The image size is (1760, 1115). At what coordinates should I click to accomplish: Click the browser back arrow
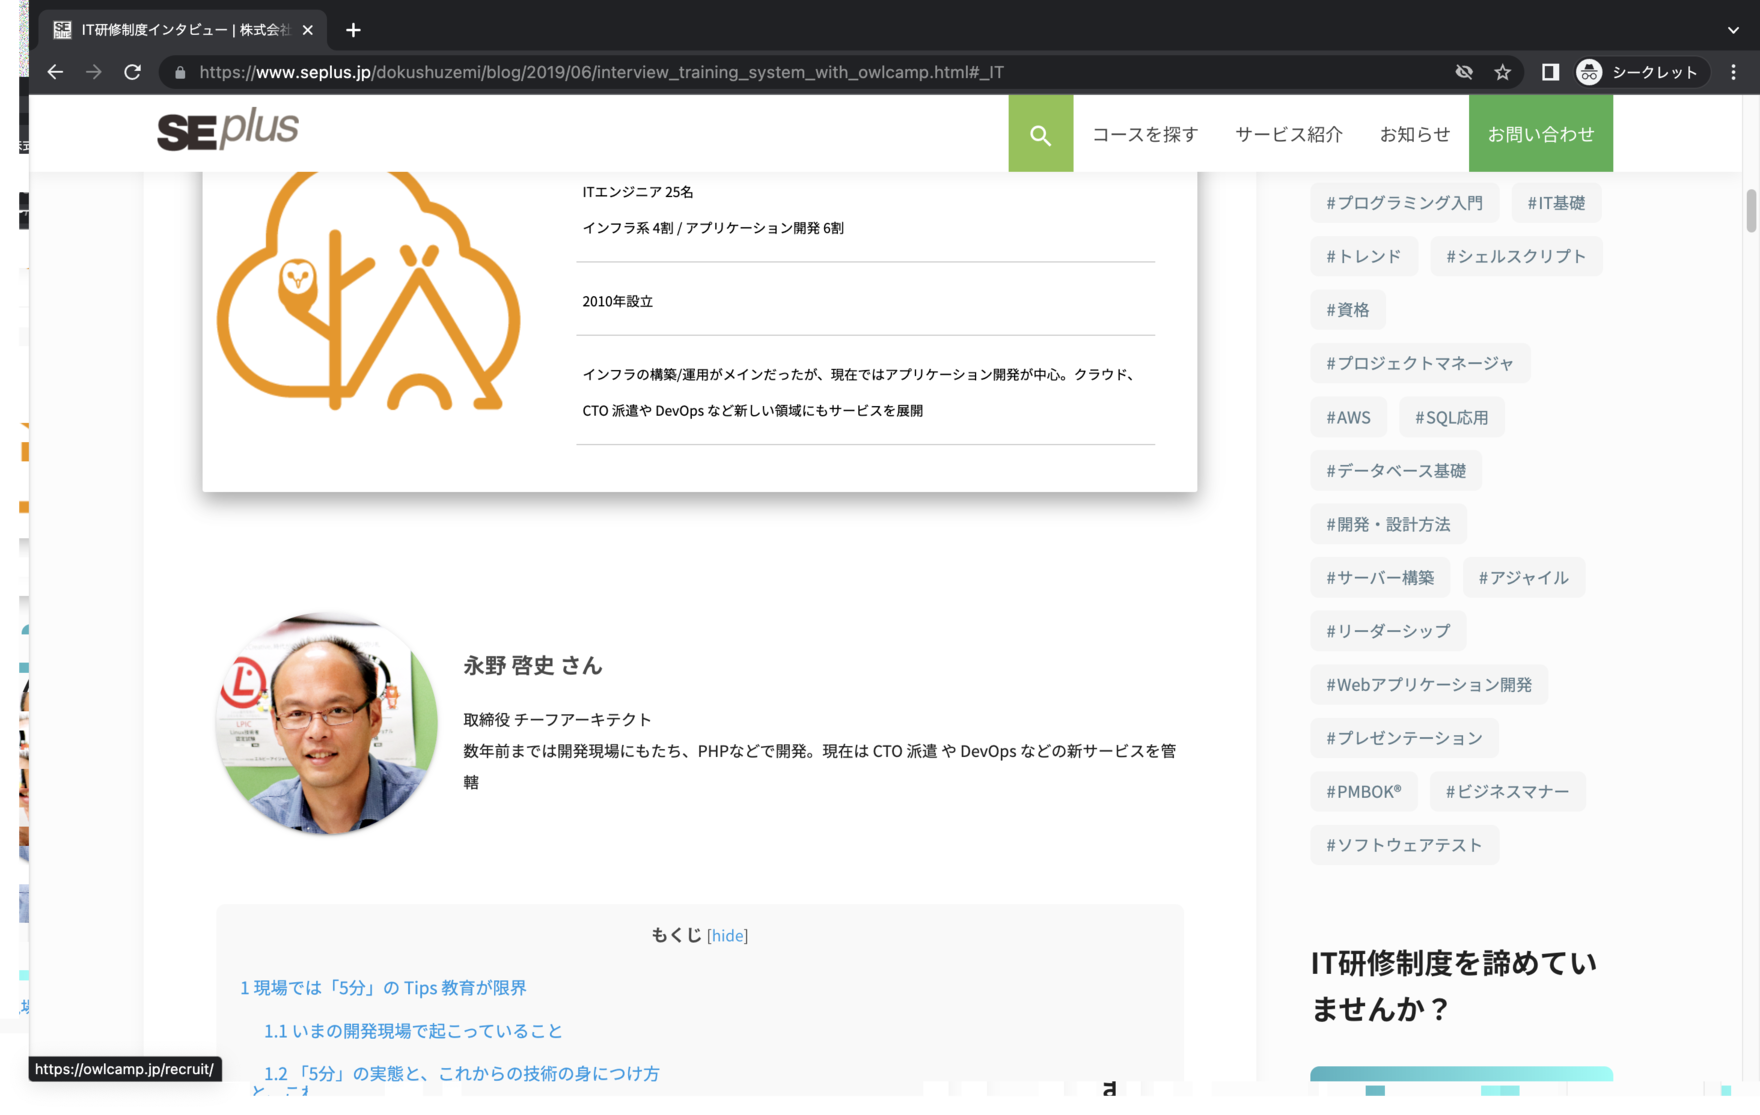55,72
